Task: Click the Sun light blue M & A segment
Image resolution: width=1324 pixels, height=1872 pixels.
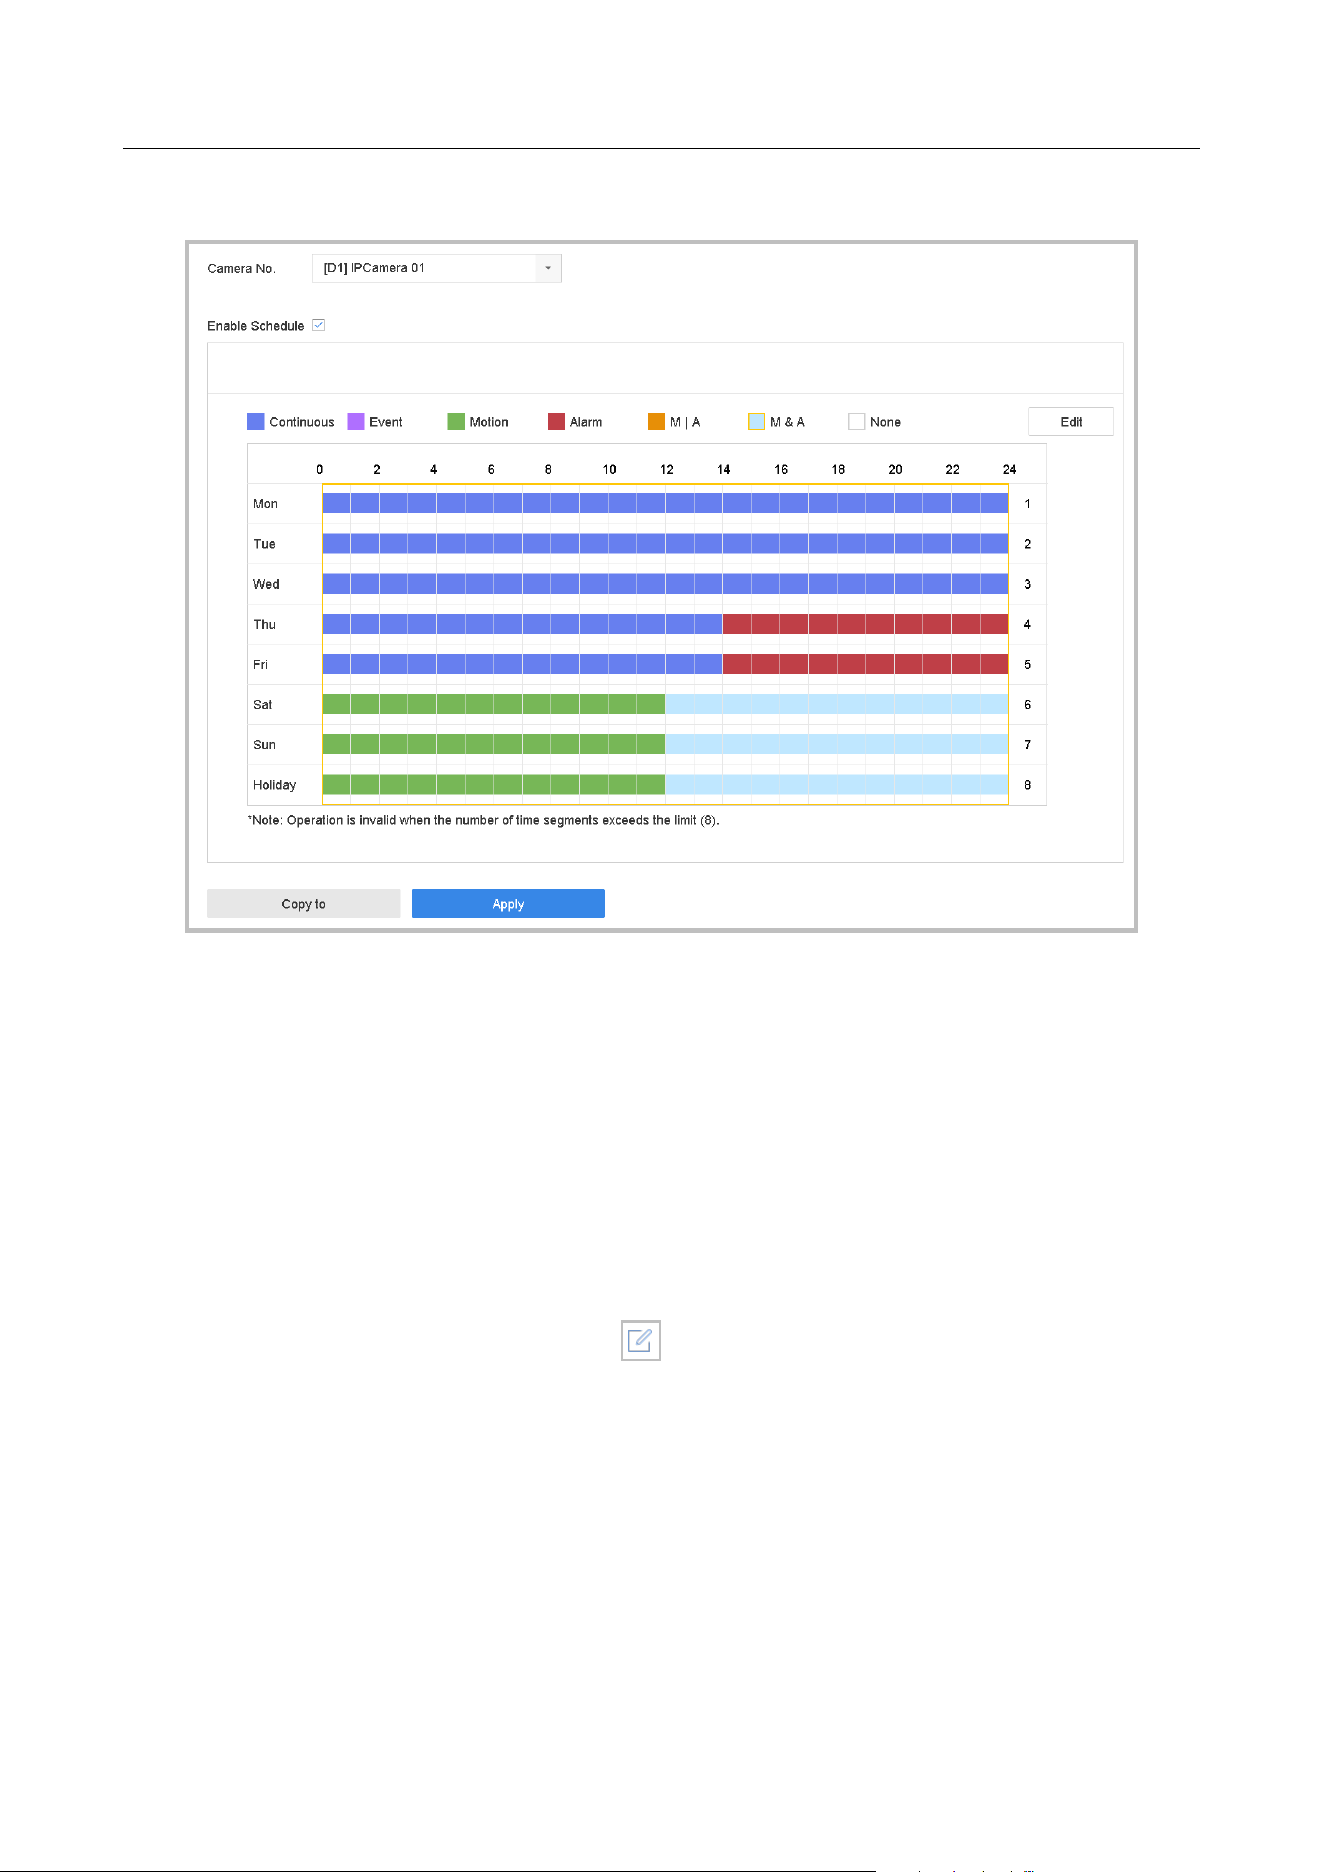Action: [x=836, y=744]
